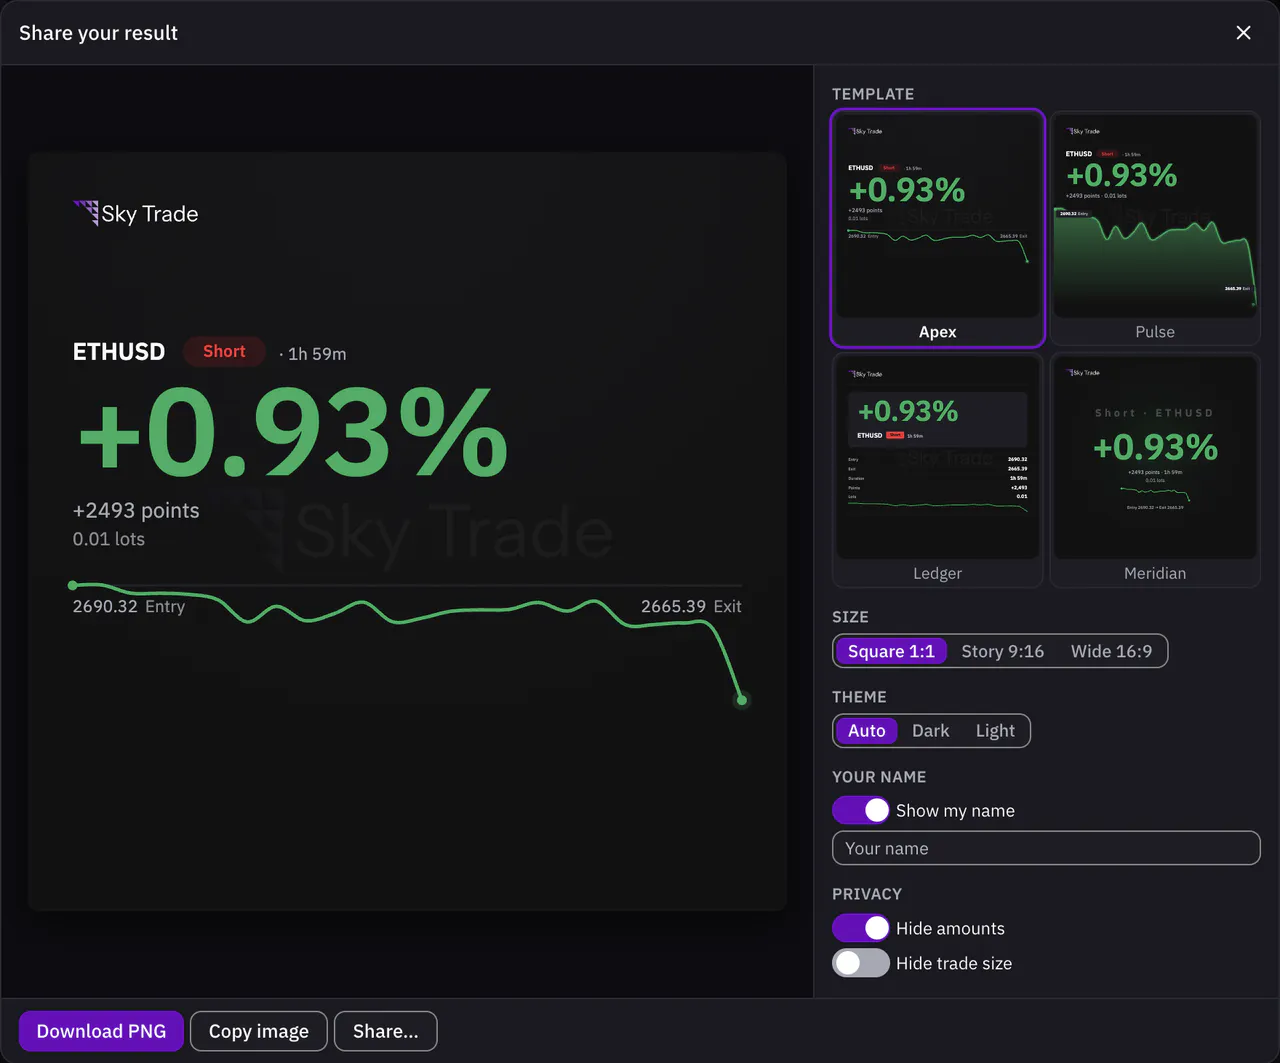The height and width of the screenshot is (1063, 1280).
Task: Pick the Ledger template
Action: tap(938, 470)
